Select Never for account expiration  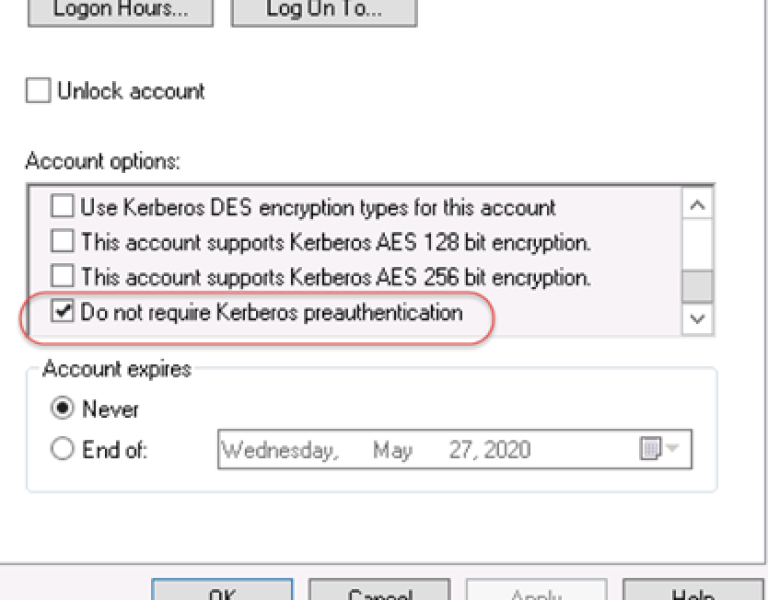click(63, 409)
